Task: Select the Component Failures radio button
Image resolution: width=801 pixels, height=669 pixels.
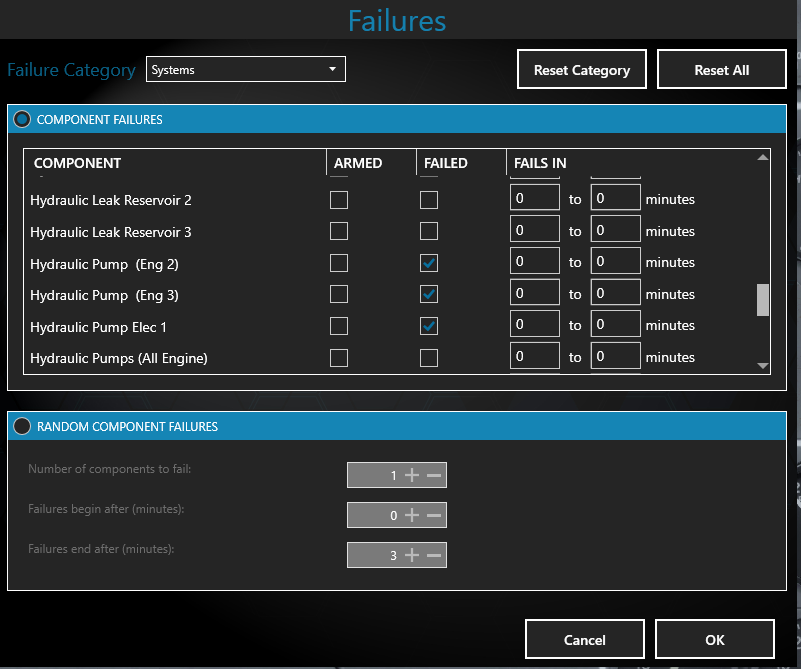Action: [21, 119]
